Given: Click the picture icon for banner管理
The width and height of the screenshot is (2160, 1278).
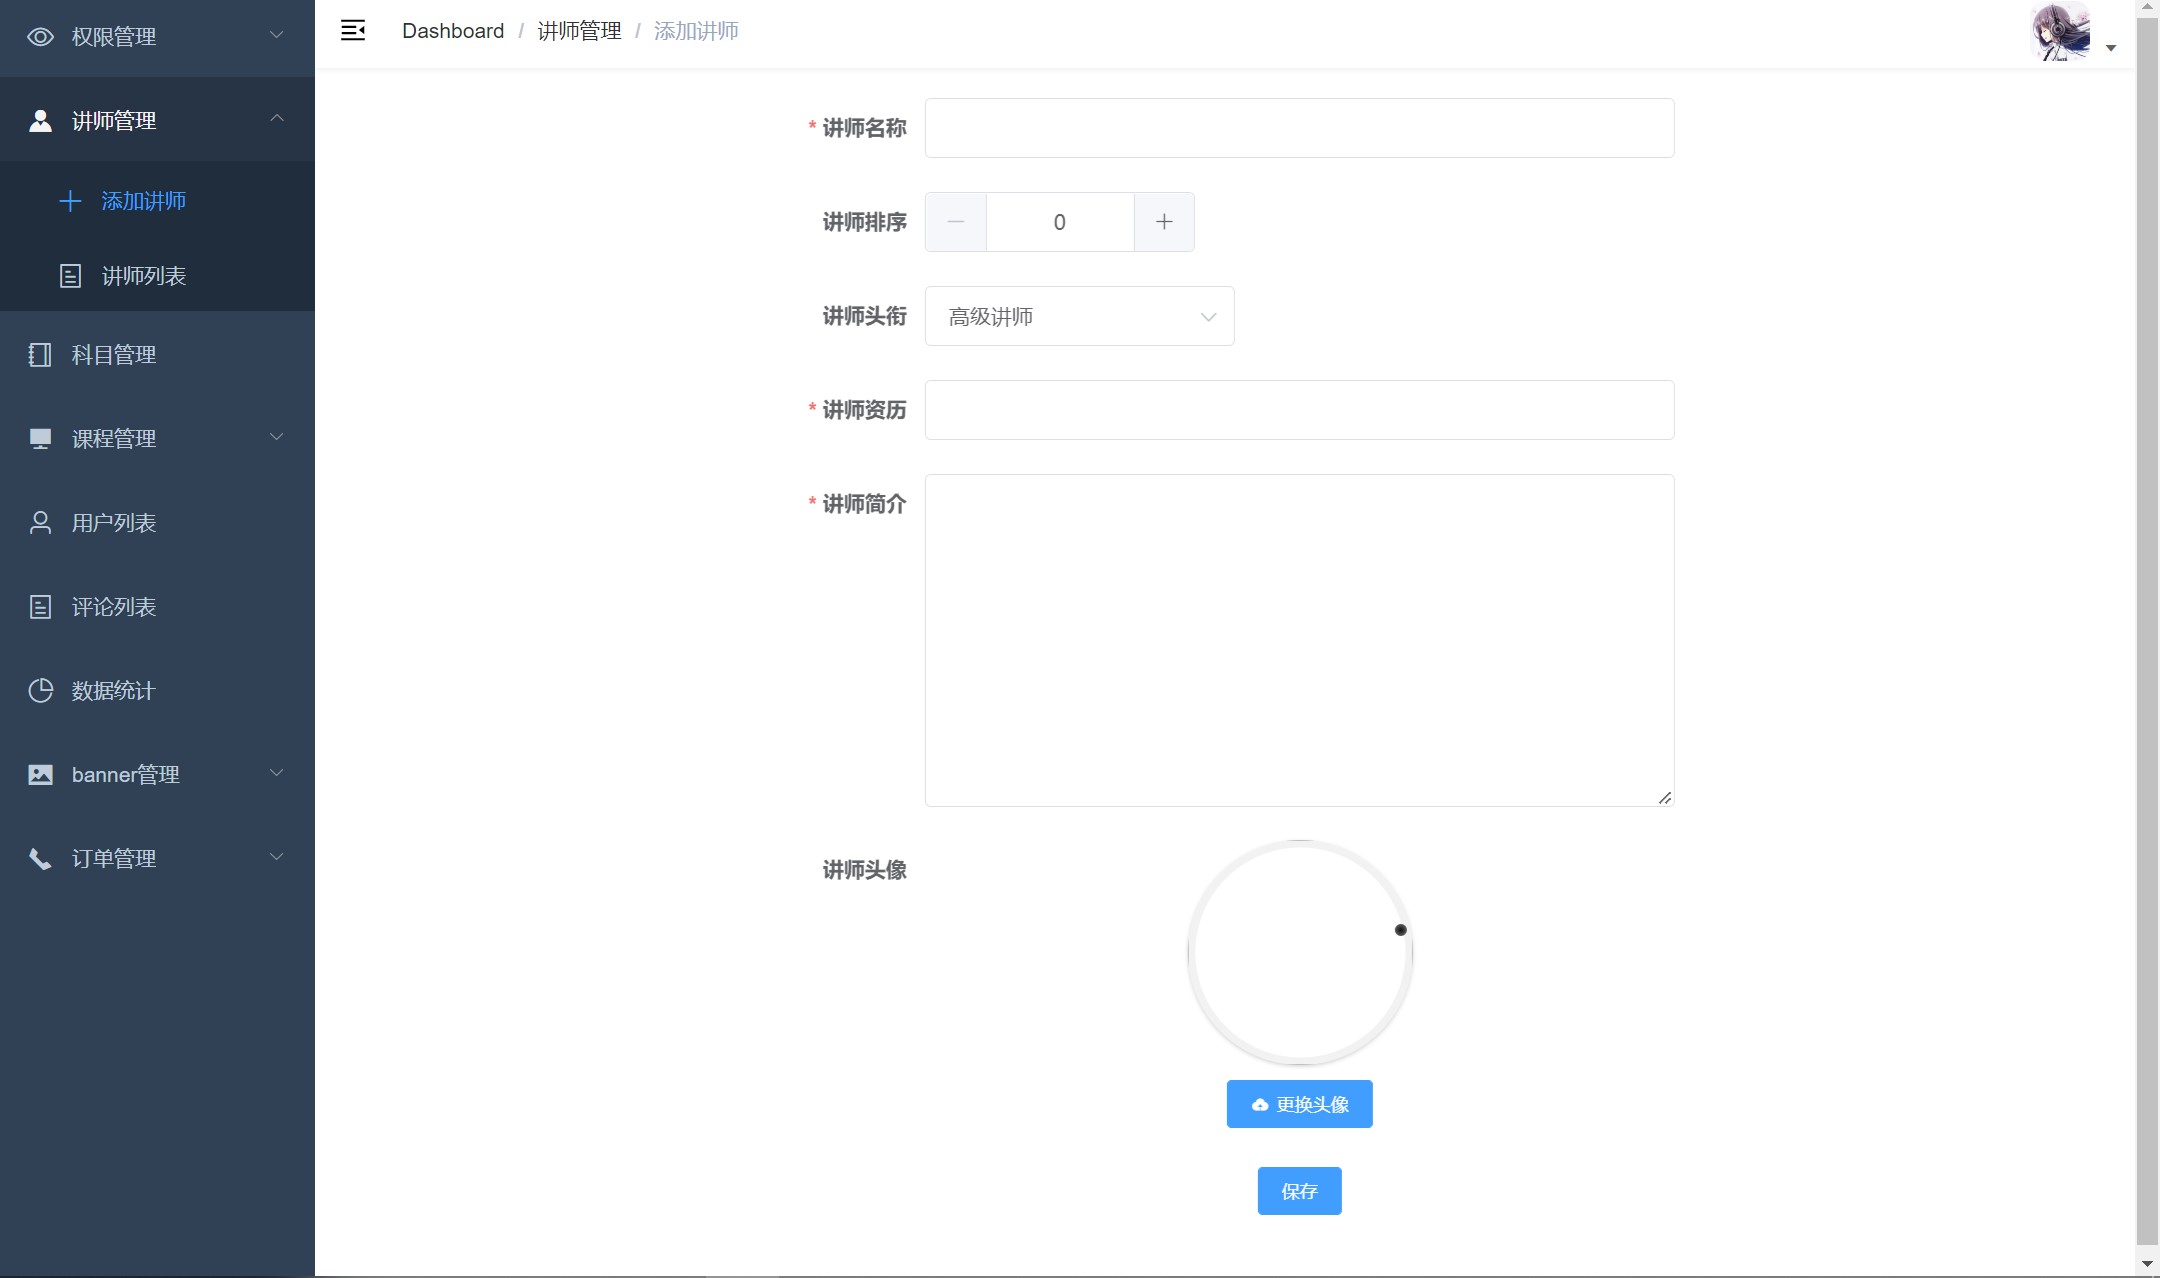Looking at the screenshot, I should point(40,775).
